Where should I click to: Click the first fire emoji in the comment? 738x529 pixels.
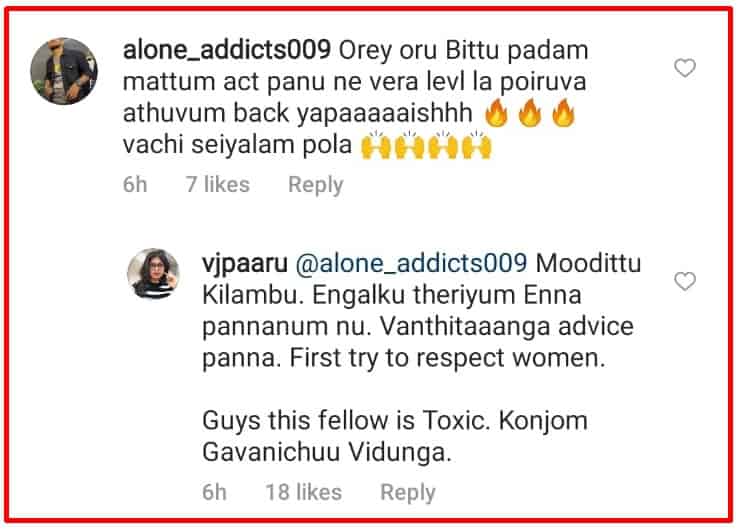(497, 113)
